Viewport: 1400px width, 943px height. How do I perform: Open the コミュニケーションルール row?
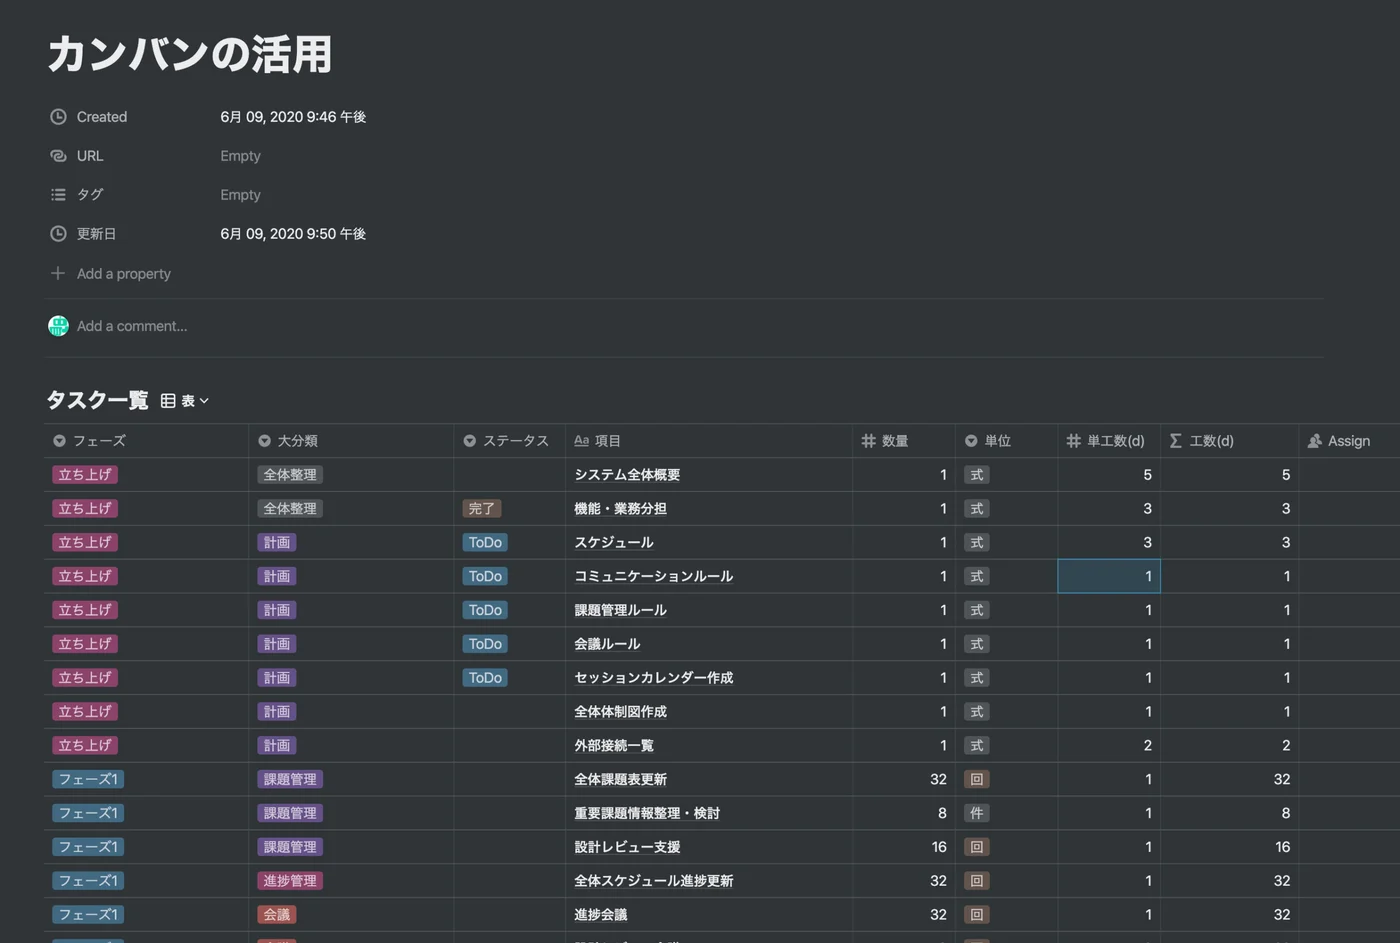(653, 577)
